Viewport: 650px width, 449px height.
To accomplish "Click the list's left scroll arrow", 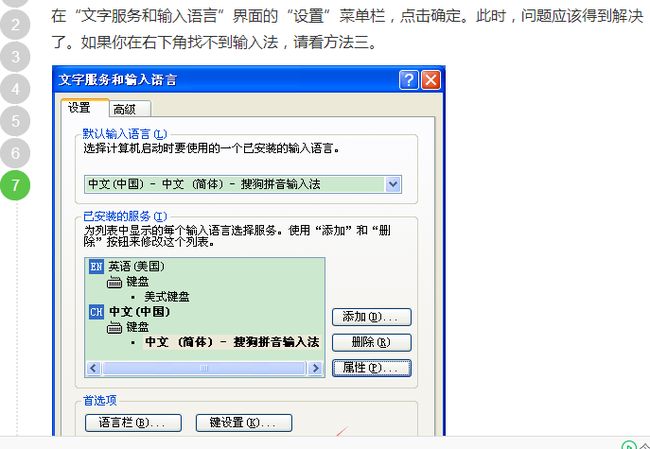I will (94, 368).
